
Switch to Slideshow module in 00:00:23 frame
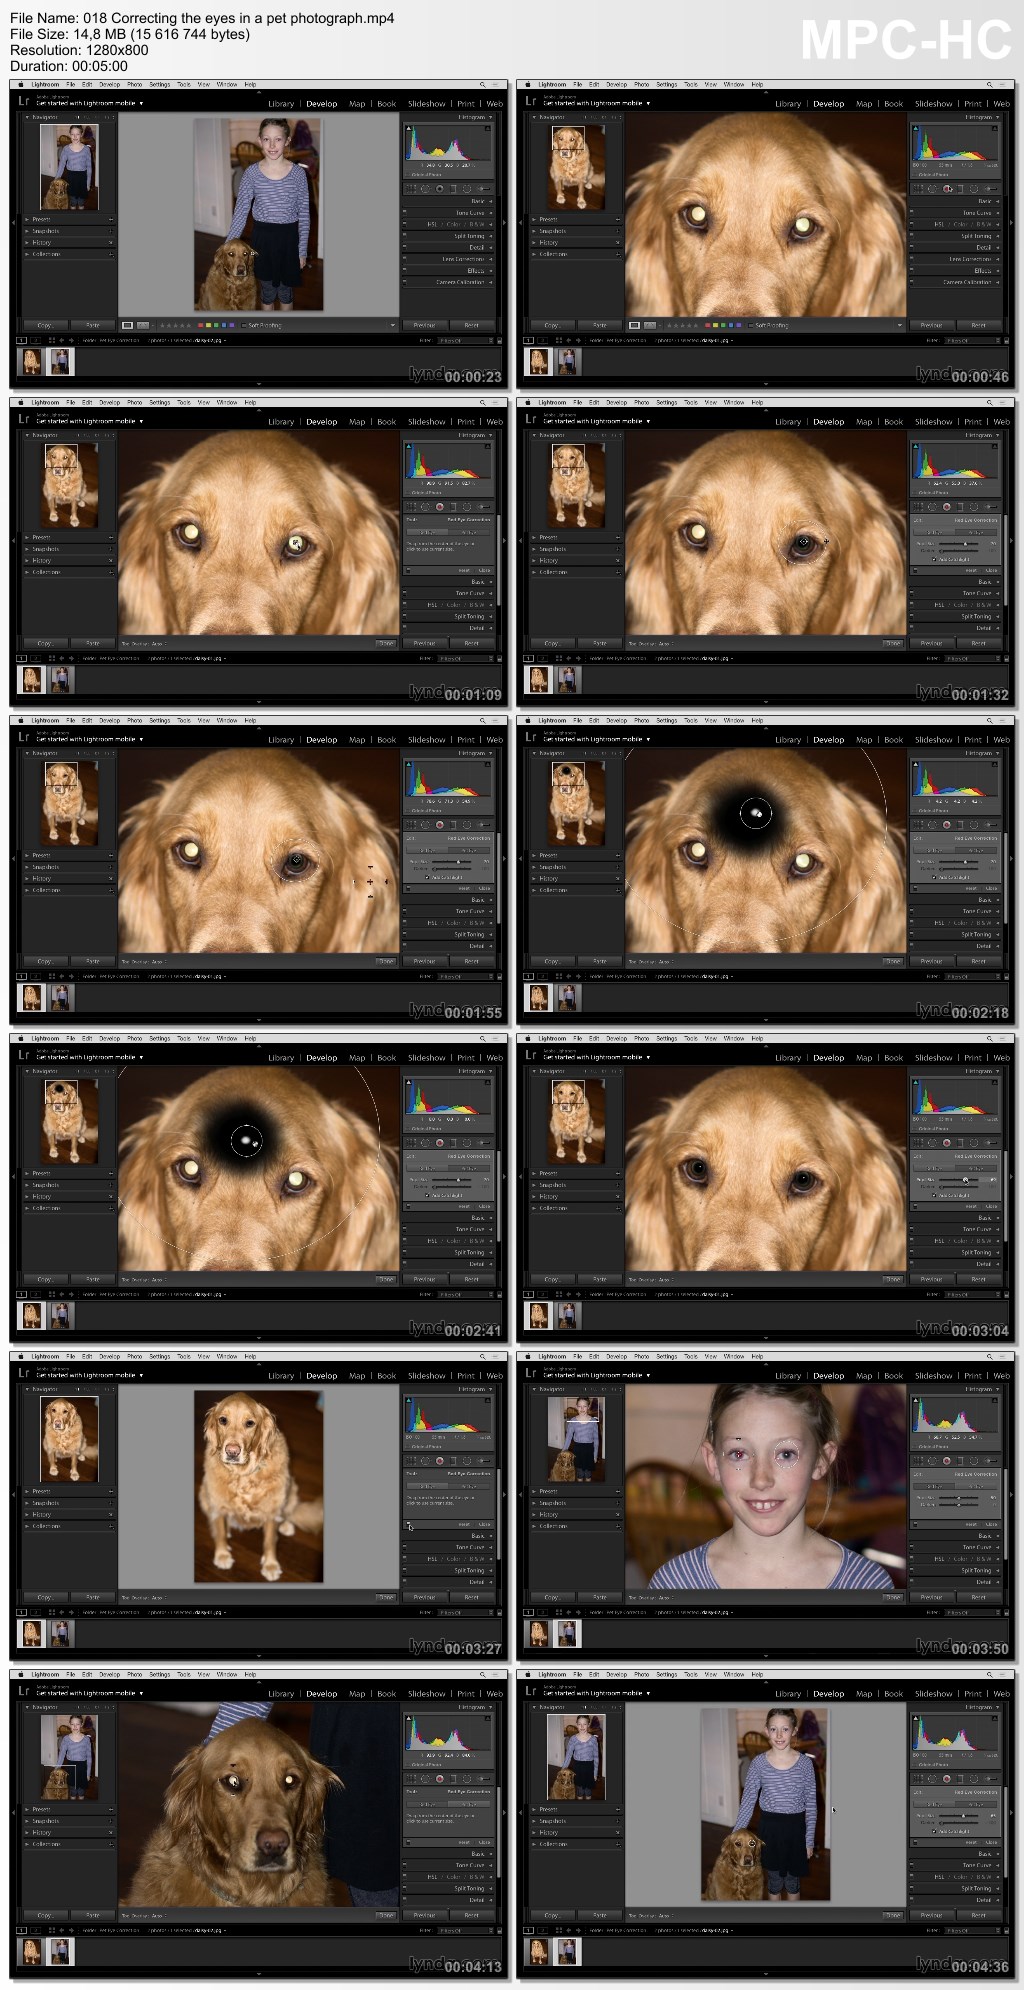[427, 103]
